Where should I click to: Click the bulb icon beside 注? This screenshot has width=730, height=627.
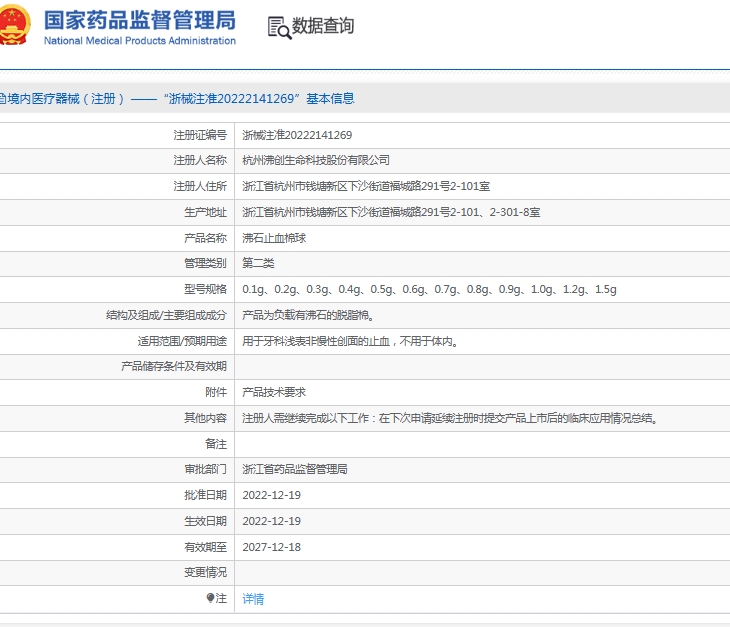point(210,598)
